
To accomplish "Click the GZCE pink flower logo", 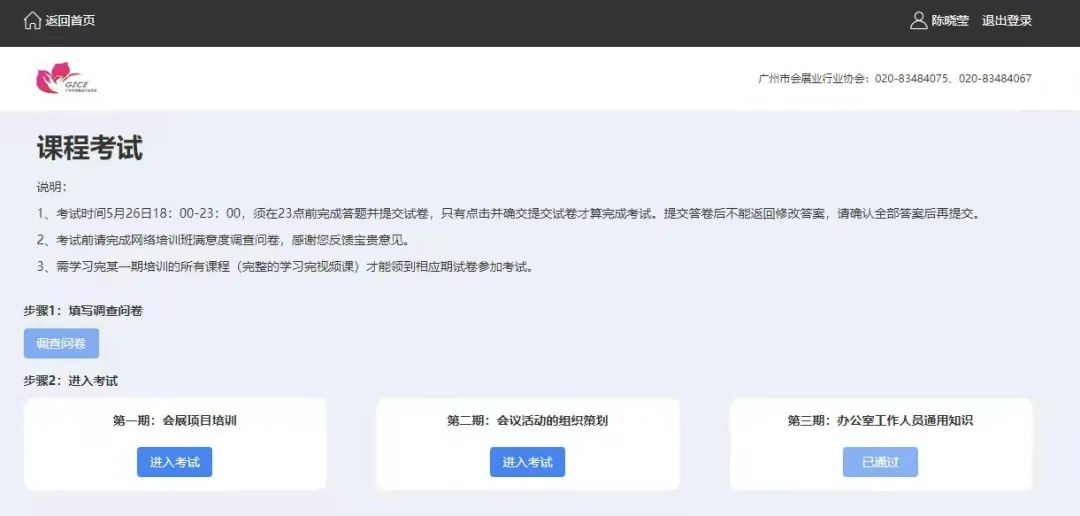I will pyautogui.click(x=62, y=79).
